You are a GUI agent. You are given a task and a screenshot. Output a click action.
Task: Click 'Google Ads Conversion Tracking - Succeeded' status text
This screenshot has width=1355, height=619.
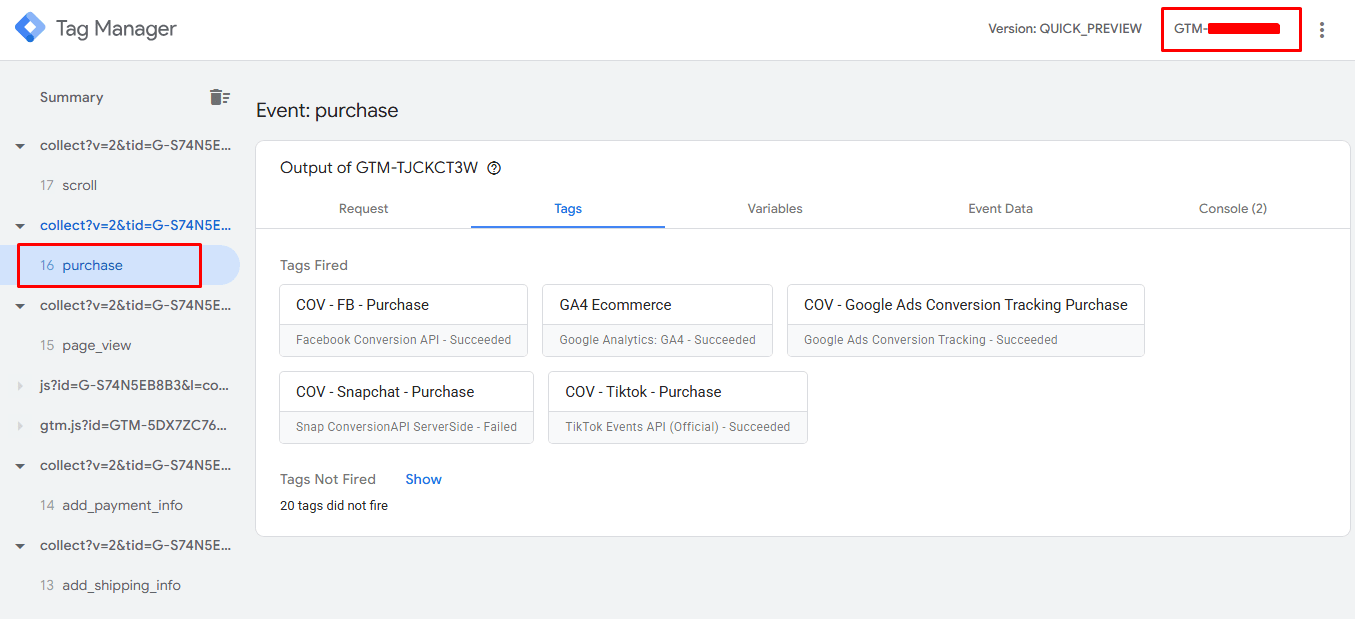tap(931, 340)
